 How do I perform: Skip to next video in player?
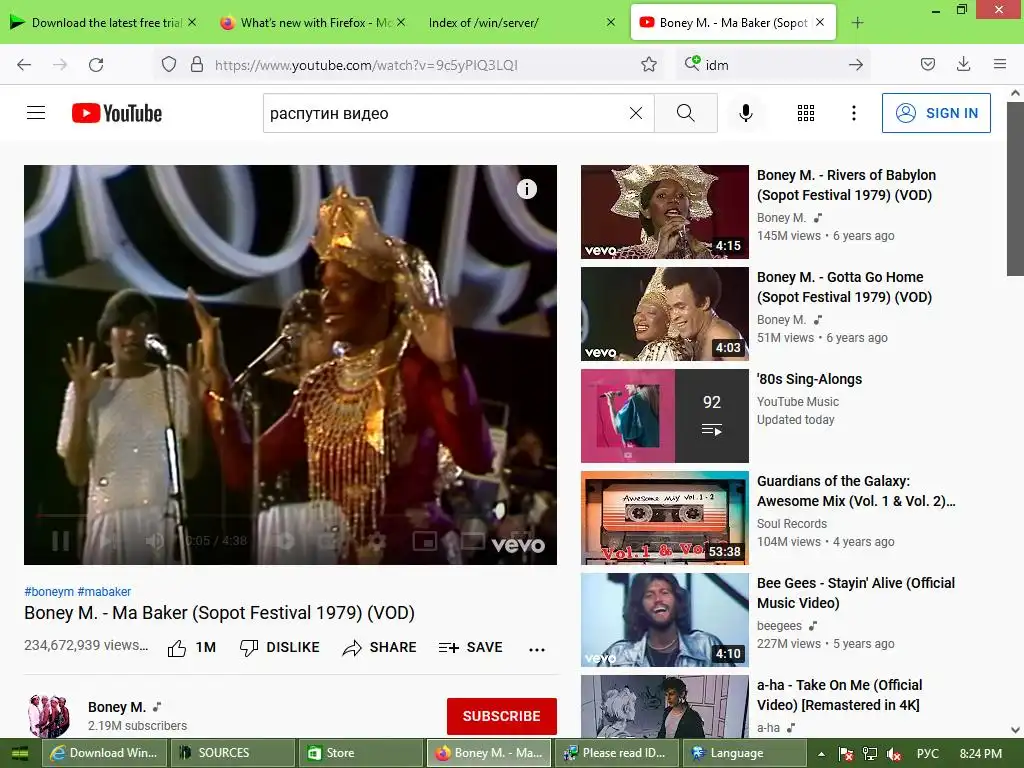tap(108, 541)
